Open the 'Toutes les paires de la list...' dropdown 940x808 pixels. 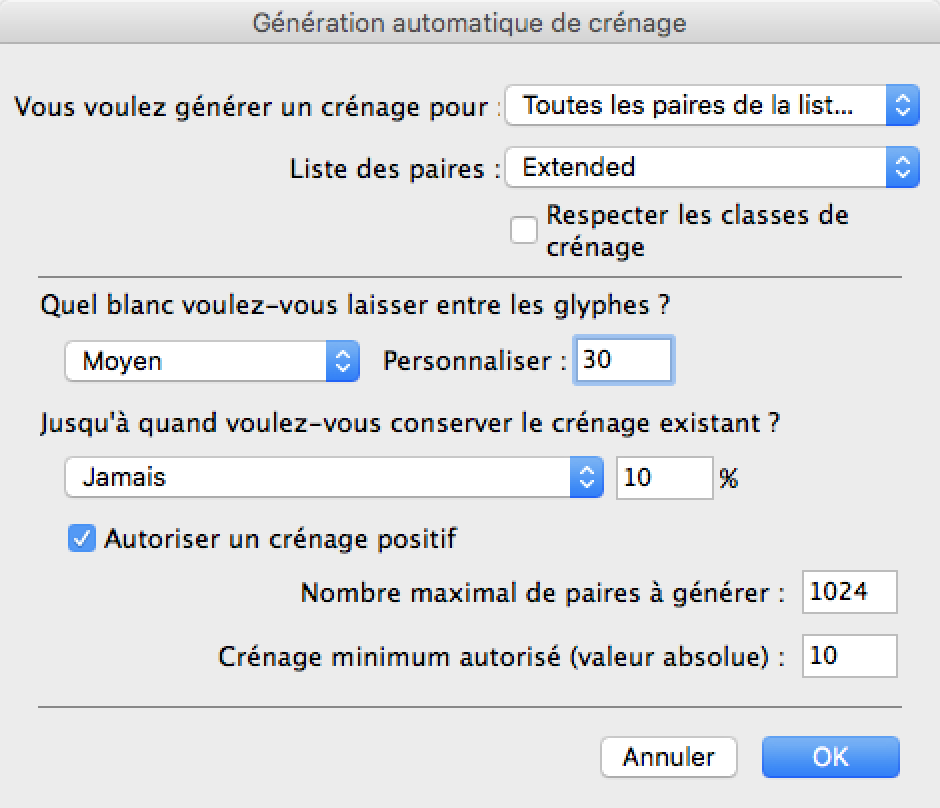[711, 106]
